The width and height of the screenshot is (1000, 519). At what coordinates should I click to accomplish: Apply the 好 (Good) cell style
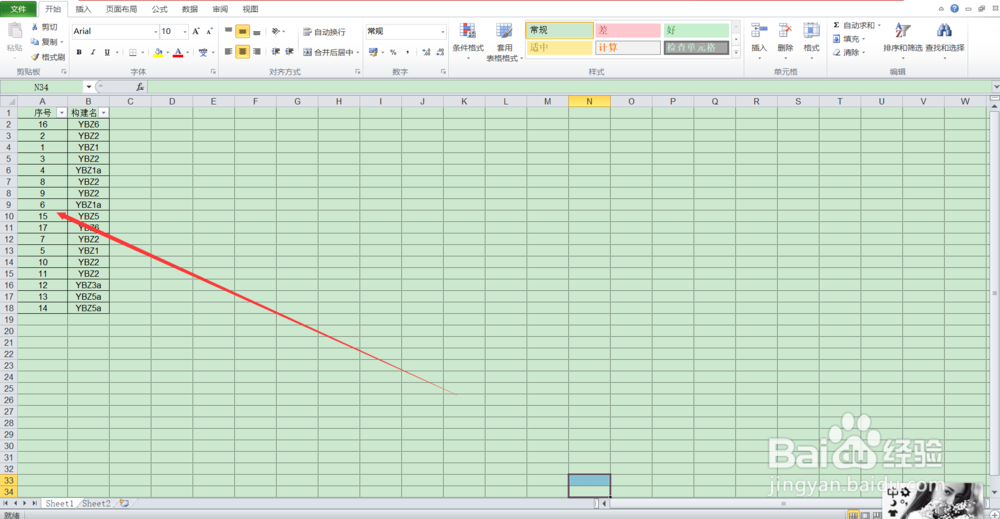[696, 30]
